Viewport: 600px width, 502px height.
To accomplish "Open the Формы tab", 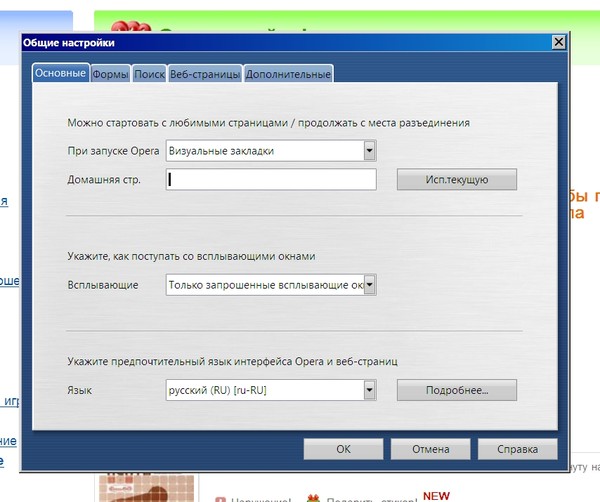I will (x=111, y=74).
